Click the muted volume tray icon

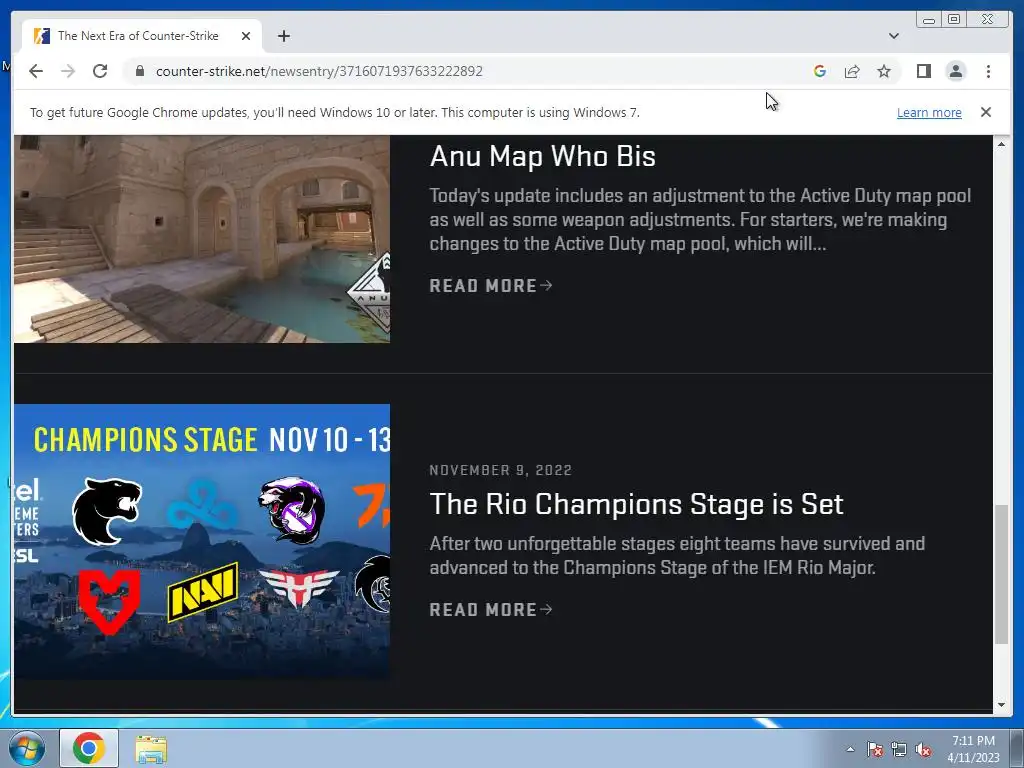pos(923,749)
